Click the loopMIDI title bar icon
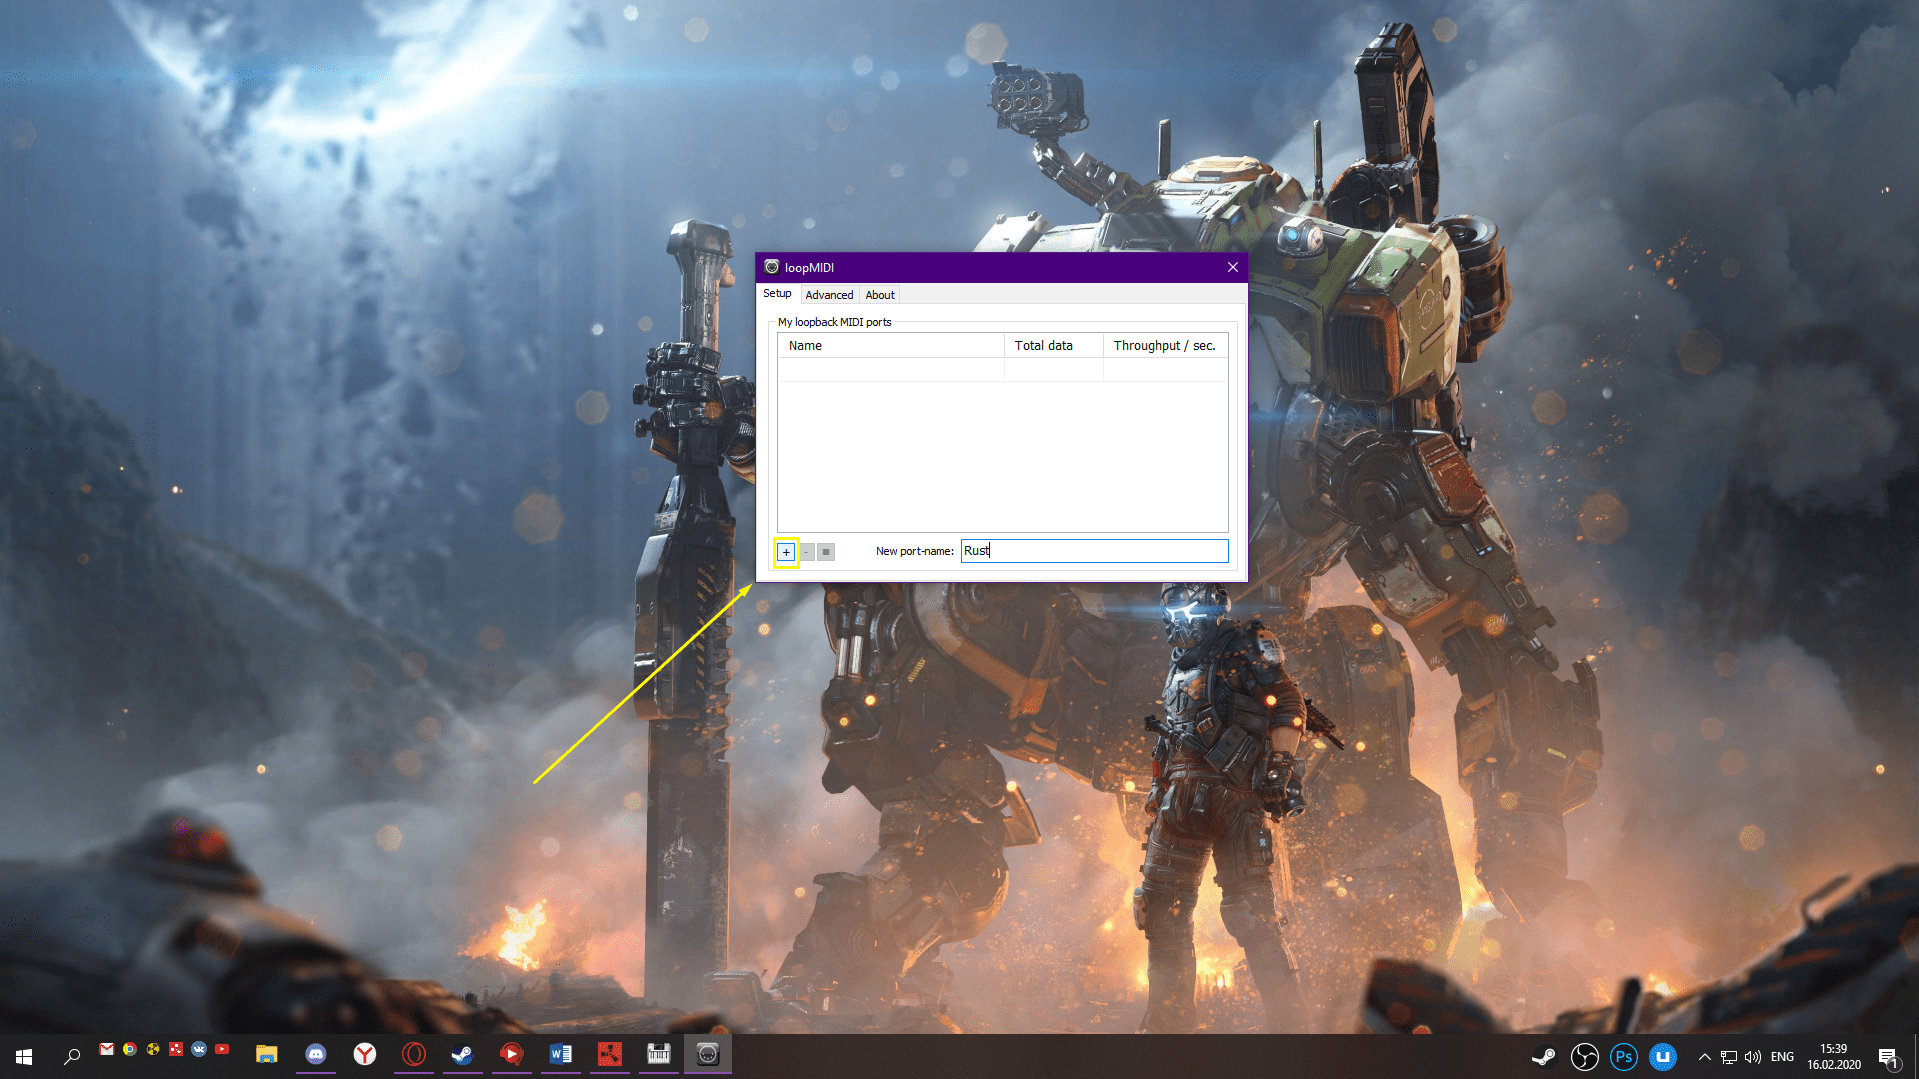Screen dimensions: 1919x1079 coord(771,267)
